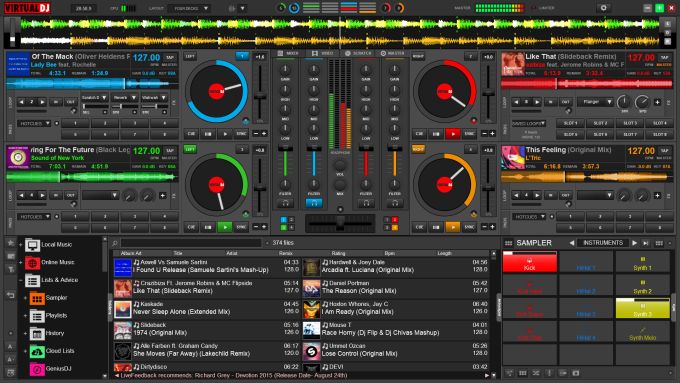Click SLOT 1 saved loop button
The height and width of the screenshot is (383, 680).
pyautogui.click(x=570, y=124)
